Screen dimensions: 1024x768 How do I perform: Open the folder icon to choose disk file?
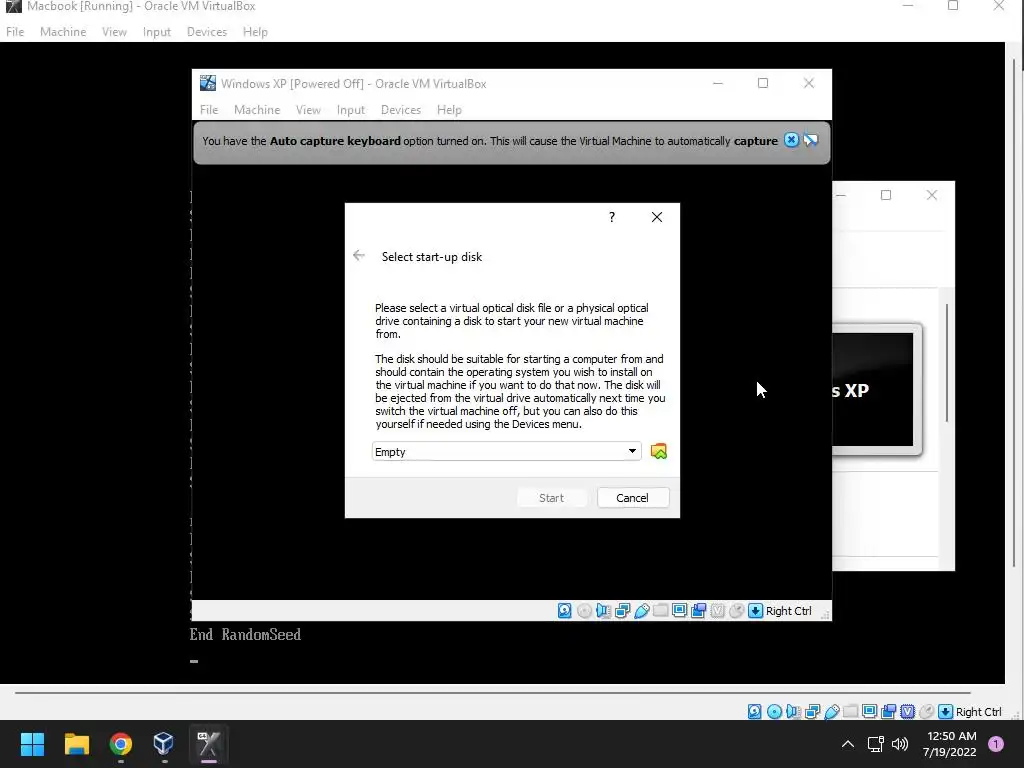pyautogui.click(x=658, y=451)
